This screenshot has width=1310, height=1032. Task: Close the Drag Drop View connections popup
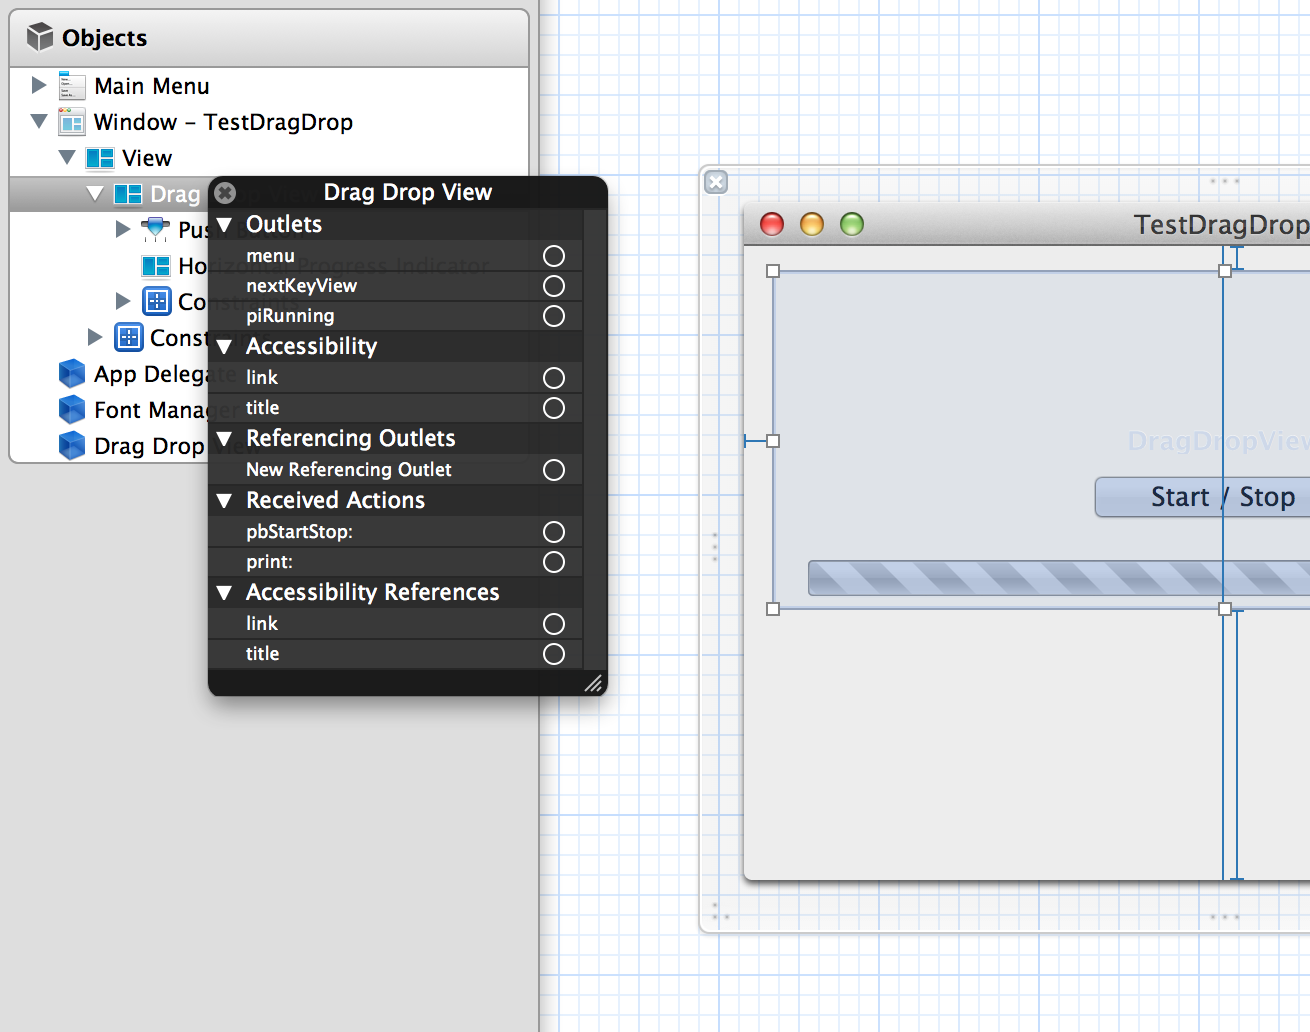(226, 193)
